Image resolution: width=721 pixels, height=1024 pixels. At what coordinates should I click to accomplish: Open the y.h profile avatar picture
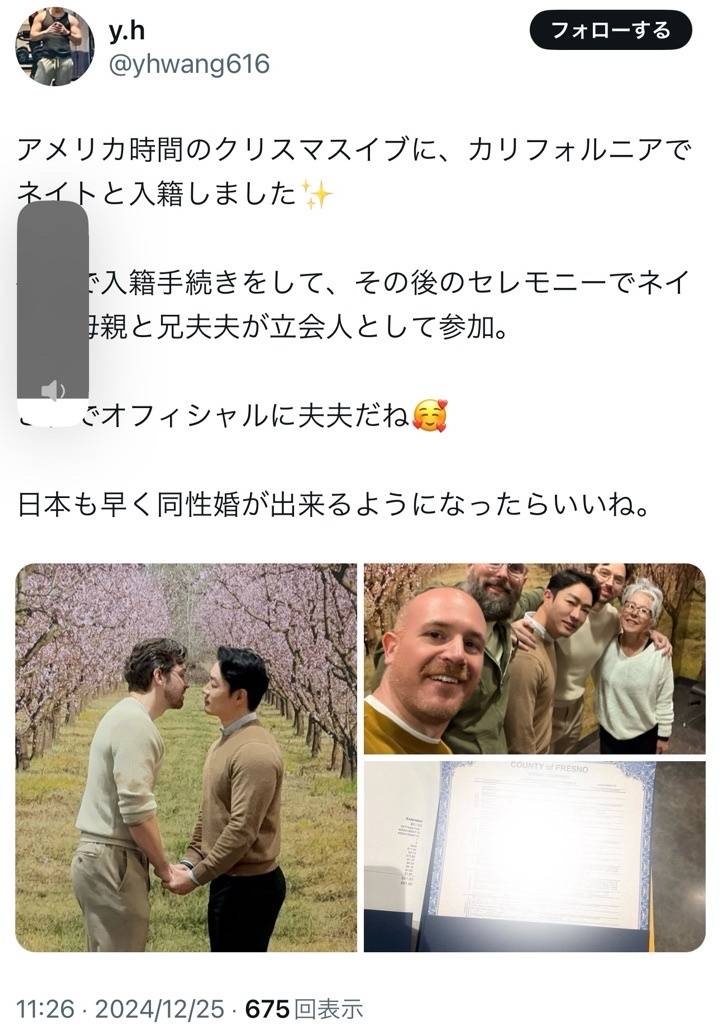click(x=55, y=46)
